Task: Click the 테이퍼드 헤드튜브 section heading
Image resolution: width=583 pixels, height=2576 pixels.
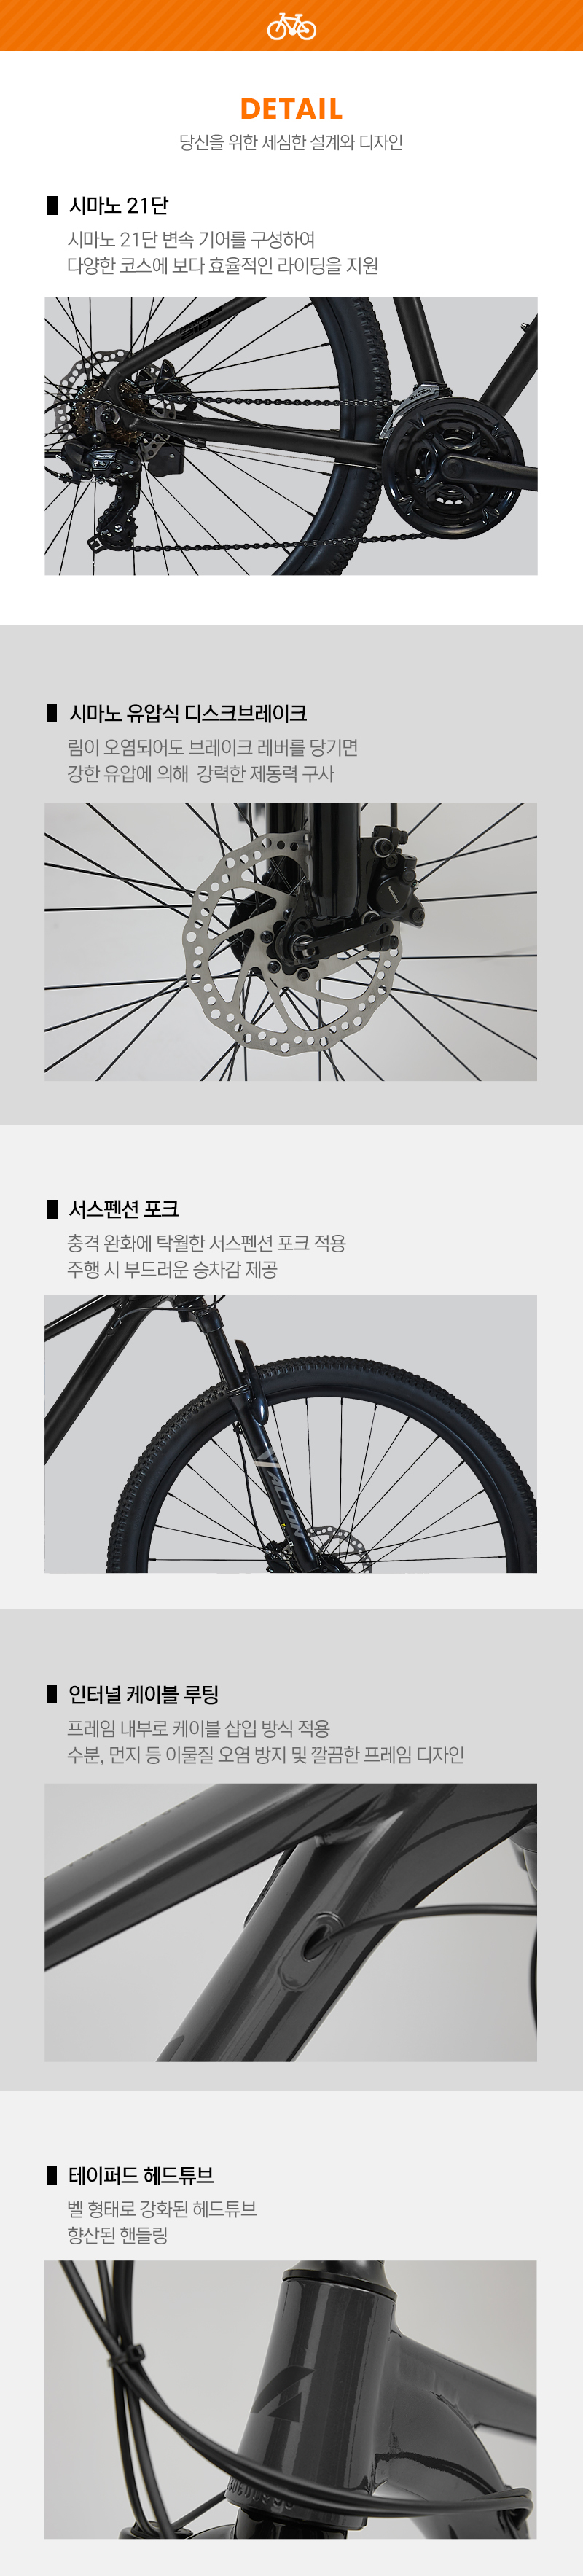Action: click(x=141, y=2175)
